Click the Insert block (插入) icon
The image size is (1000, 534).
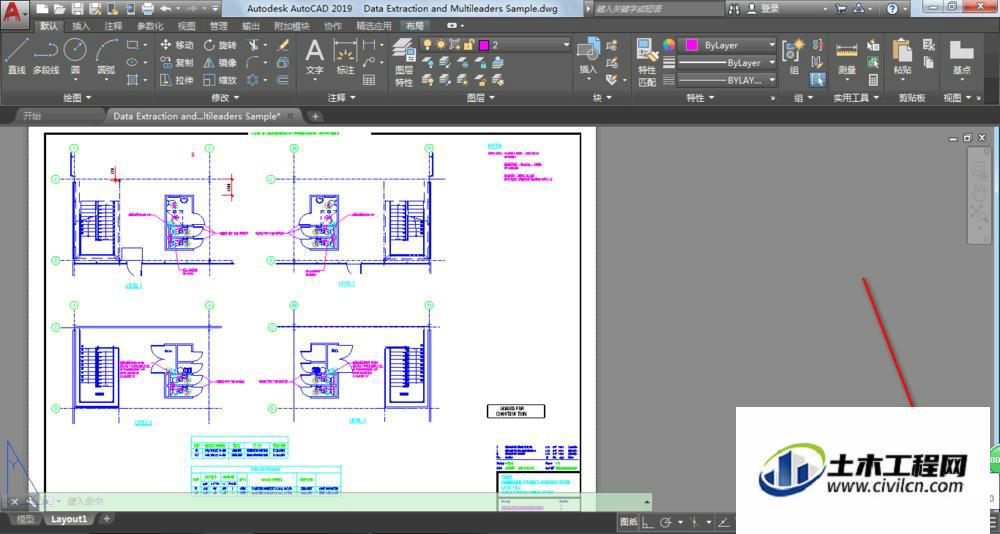pos(588,57)
